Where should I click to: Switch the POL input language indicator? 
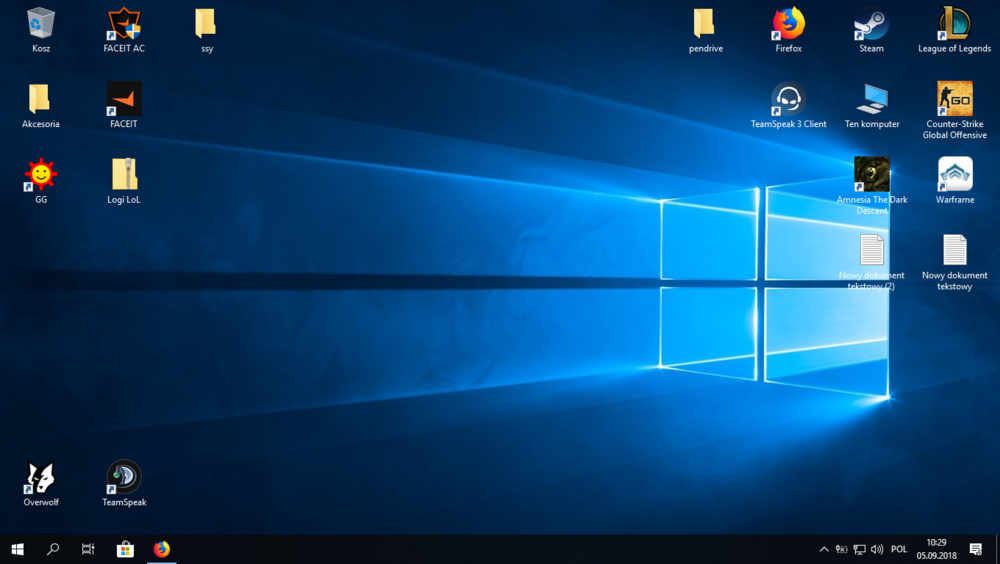coord(899,549)
